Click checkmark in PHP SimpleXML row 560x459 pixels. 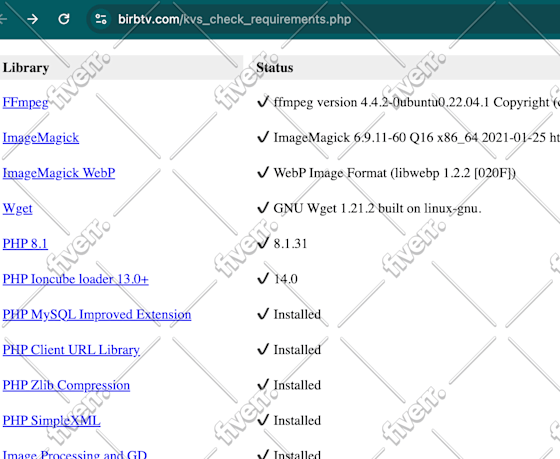(263, 420)
